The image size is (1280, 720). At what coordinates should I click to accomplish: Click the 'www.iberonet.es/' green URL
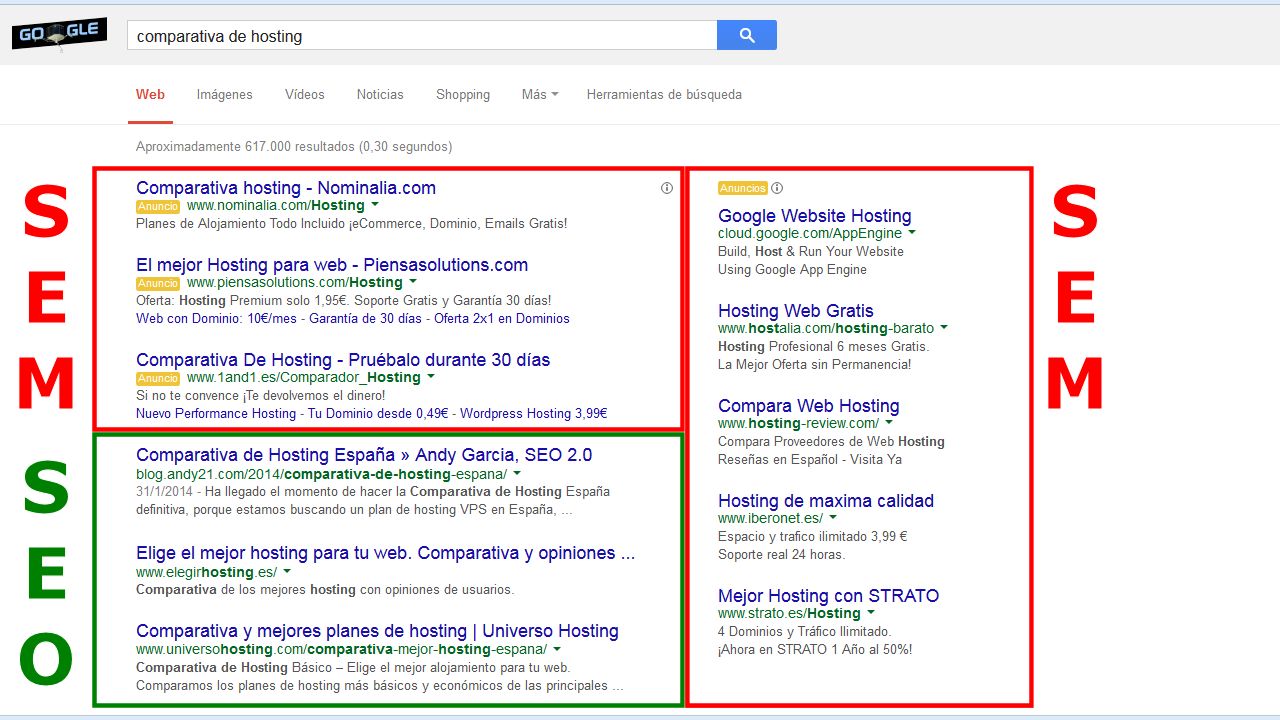pyautogui.click(x=770, y=518)
